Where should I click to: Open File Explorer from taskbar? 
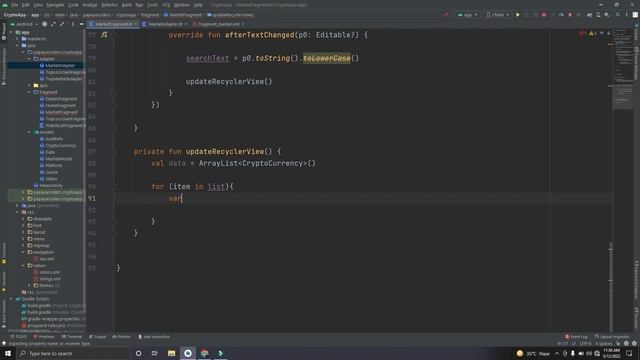pos(171,353)
